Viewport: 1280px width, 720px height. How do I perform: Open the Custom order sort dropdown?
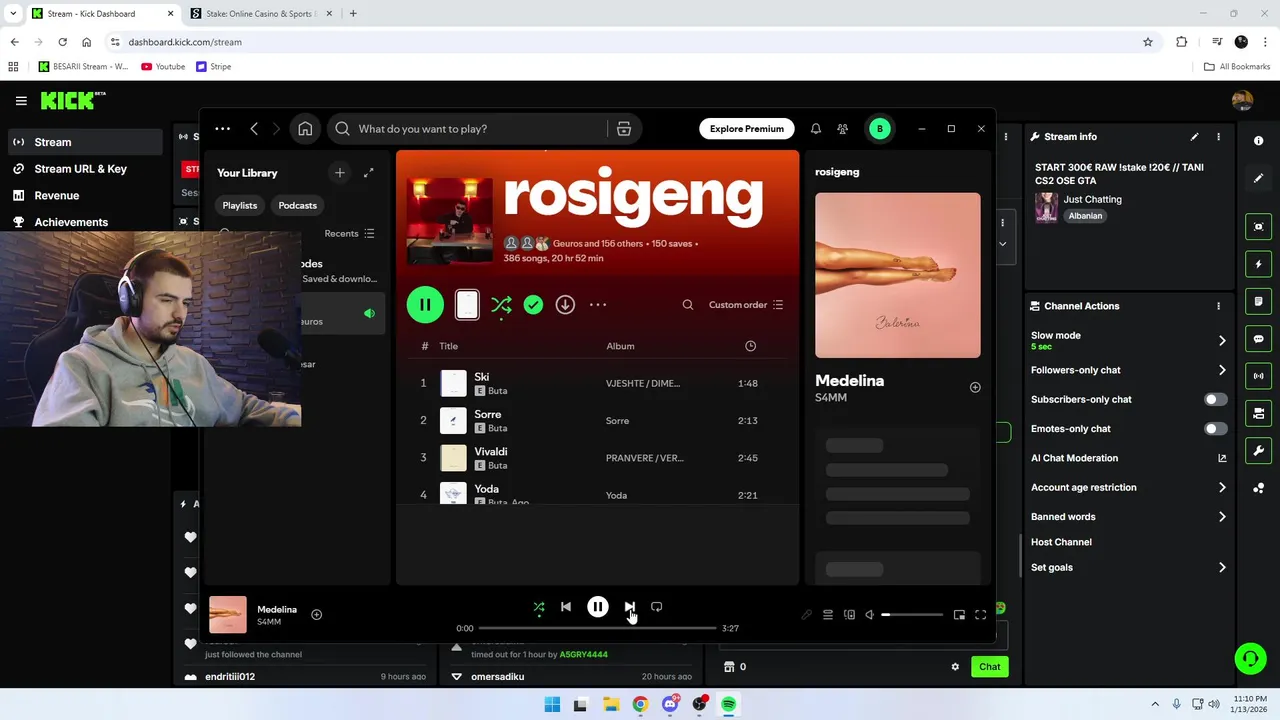[746, 305]
